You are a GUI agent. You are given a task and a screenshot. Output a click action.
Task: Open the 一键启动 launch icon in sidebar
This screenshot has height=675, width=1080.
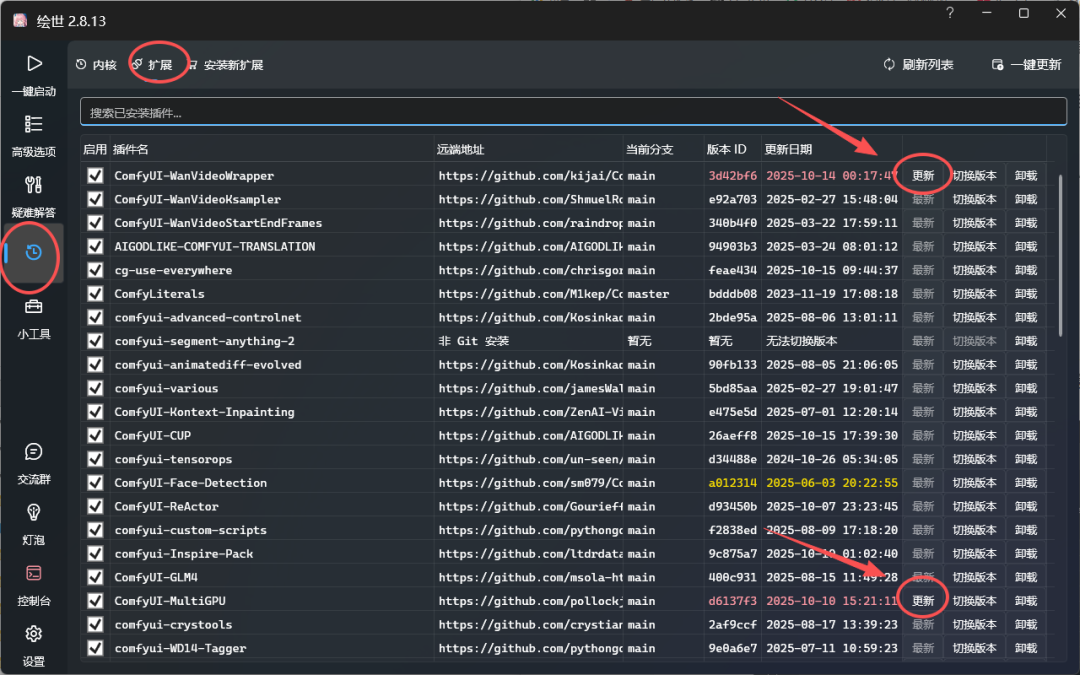[x=34, y=64]
